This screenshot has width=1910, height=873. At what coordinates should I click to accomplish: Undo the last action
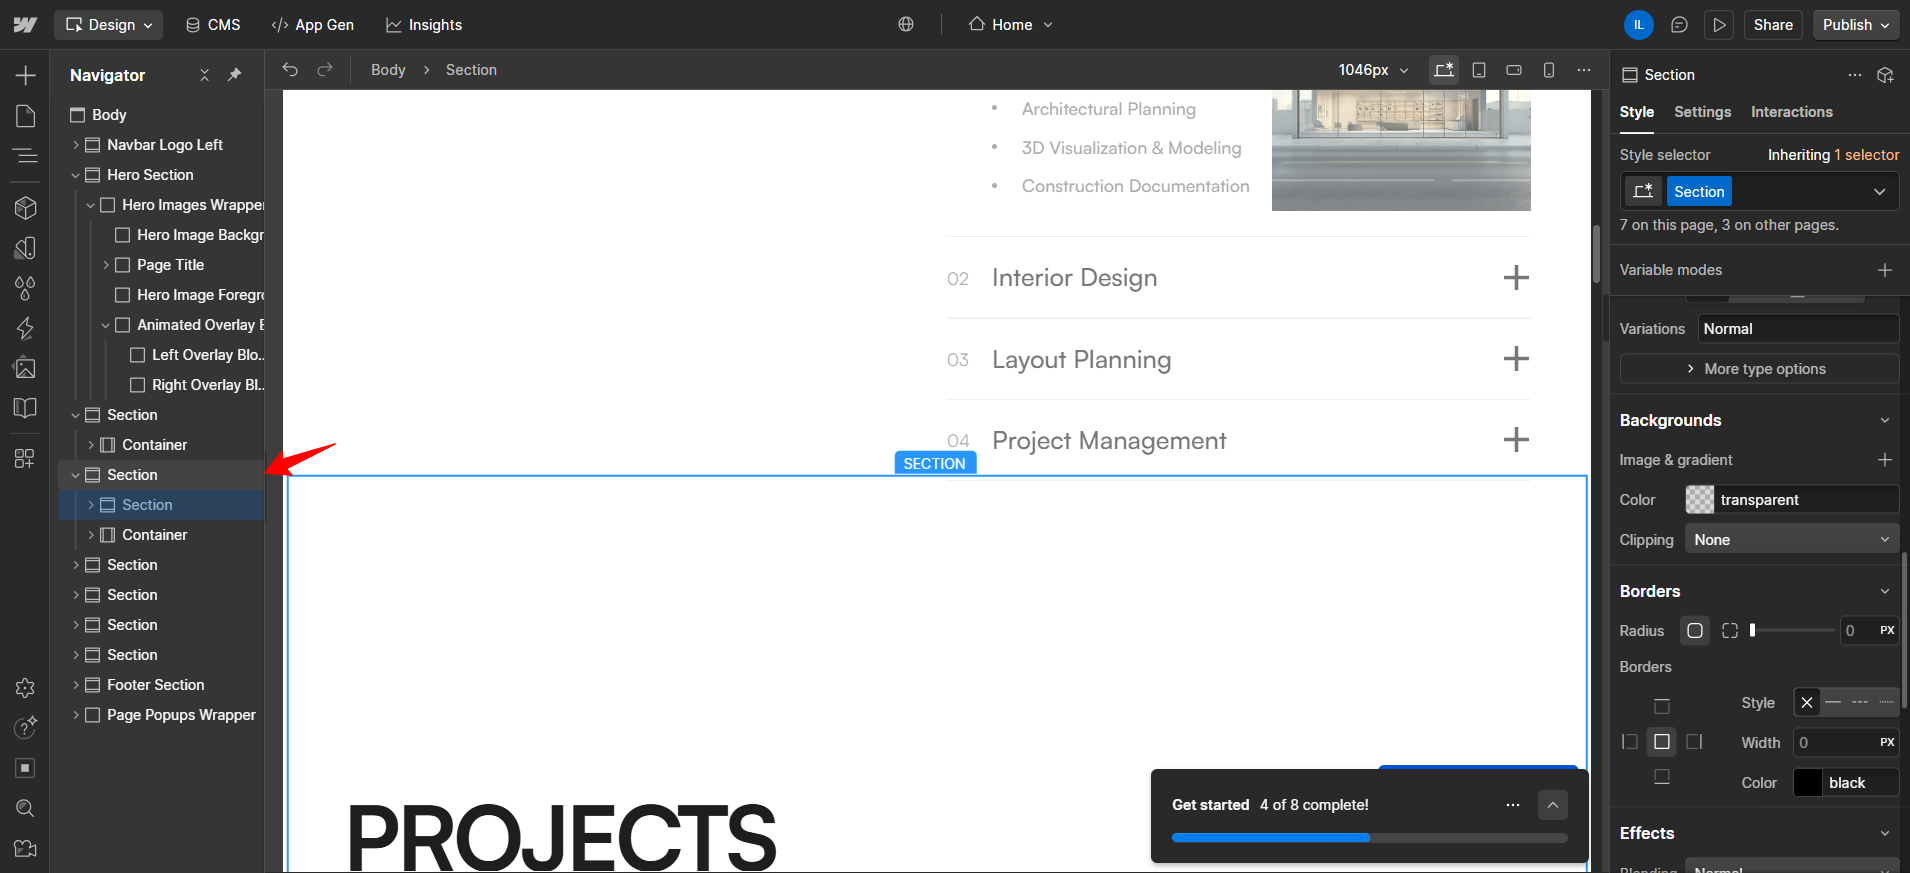point(290,70)
